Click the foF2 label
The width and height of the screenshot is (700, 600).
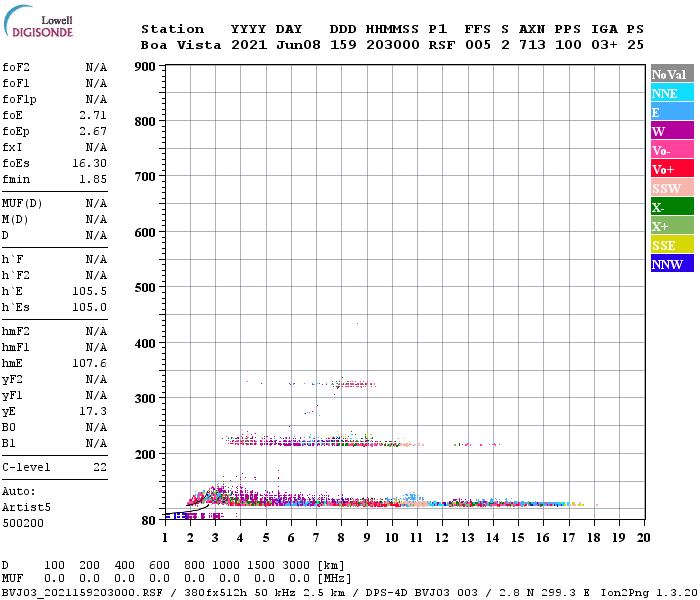click(x=16, y=67)
